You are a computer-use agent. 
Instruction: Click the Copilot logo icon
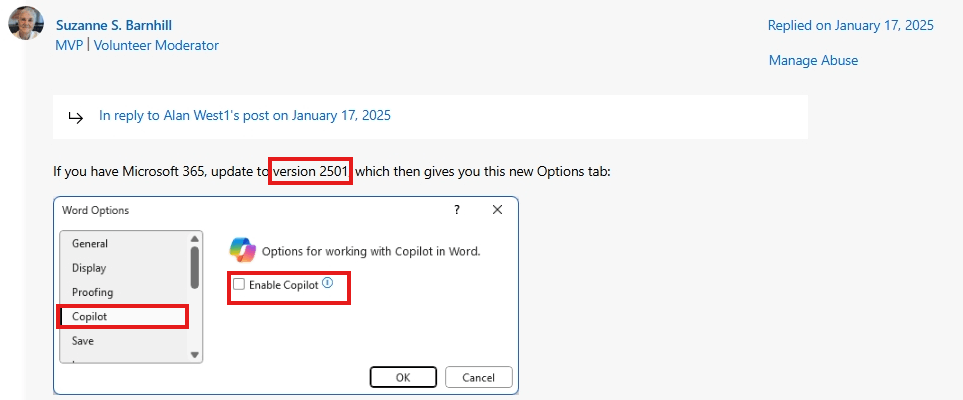(x=242, y=251)
